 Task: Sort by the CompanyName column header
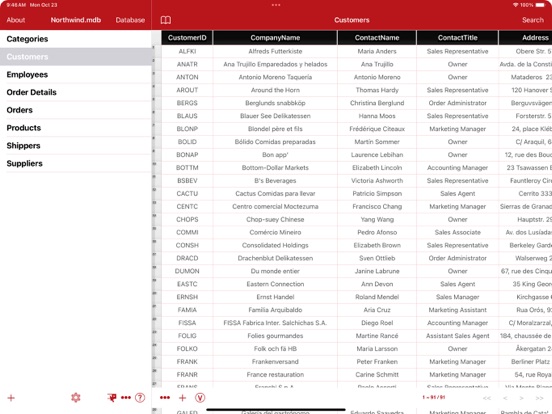click(x=275, y=38)
